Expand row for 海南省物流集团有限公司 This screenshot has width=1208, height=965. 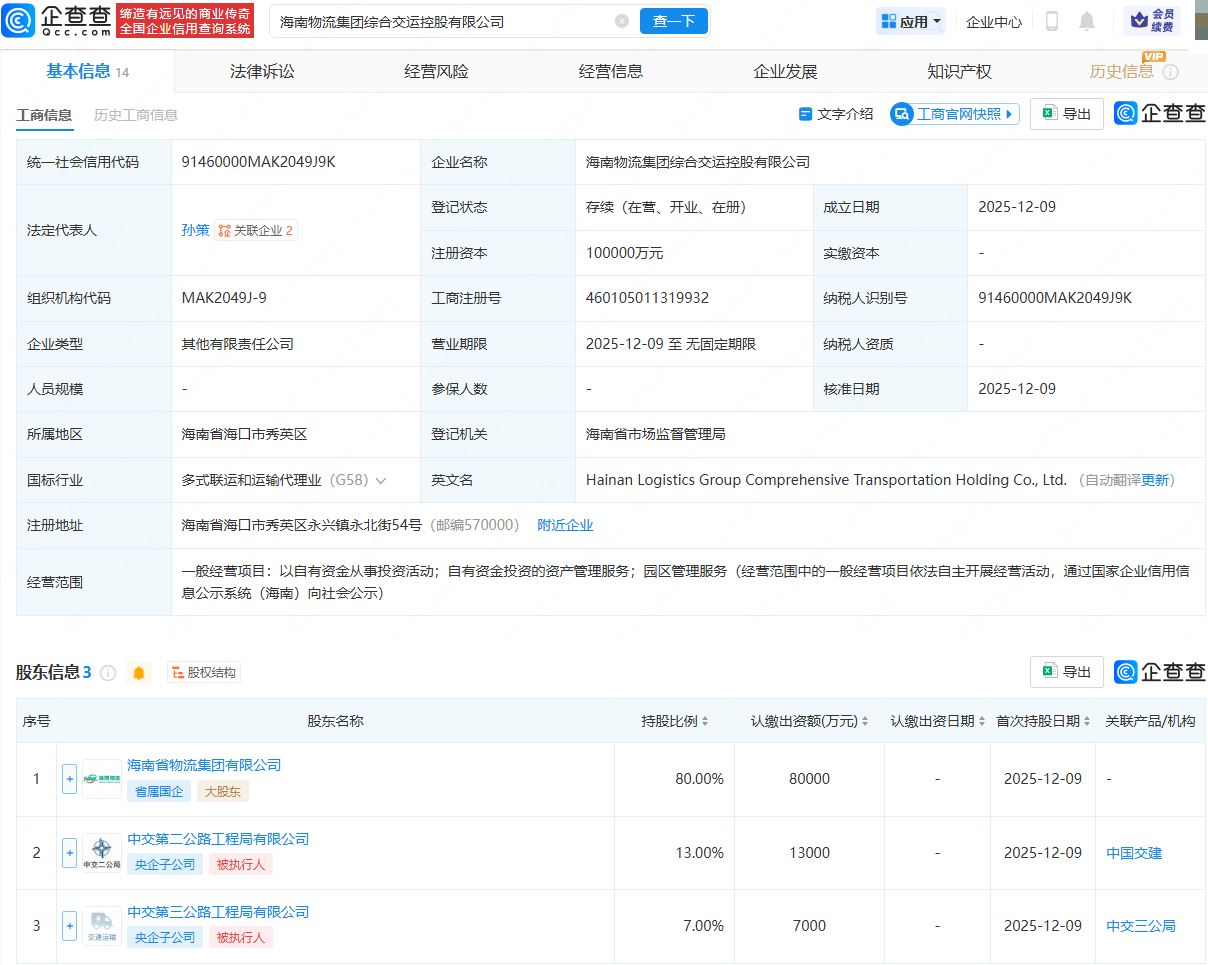(x=69, y=779)
